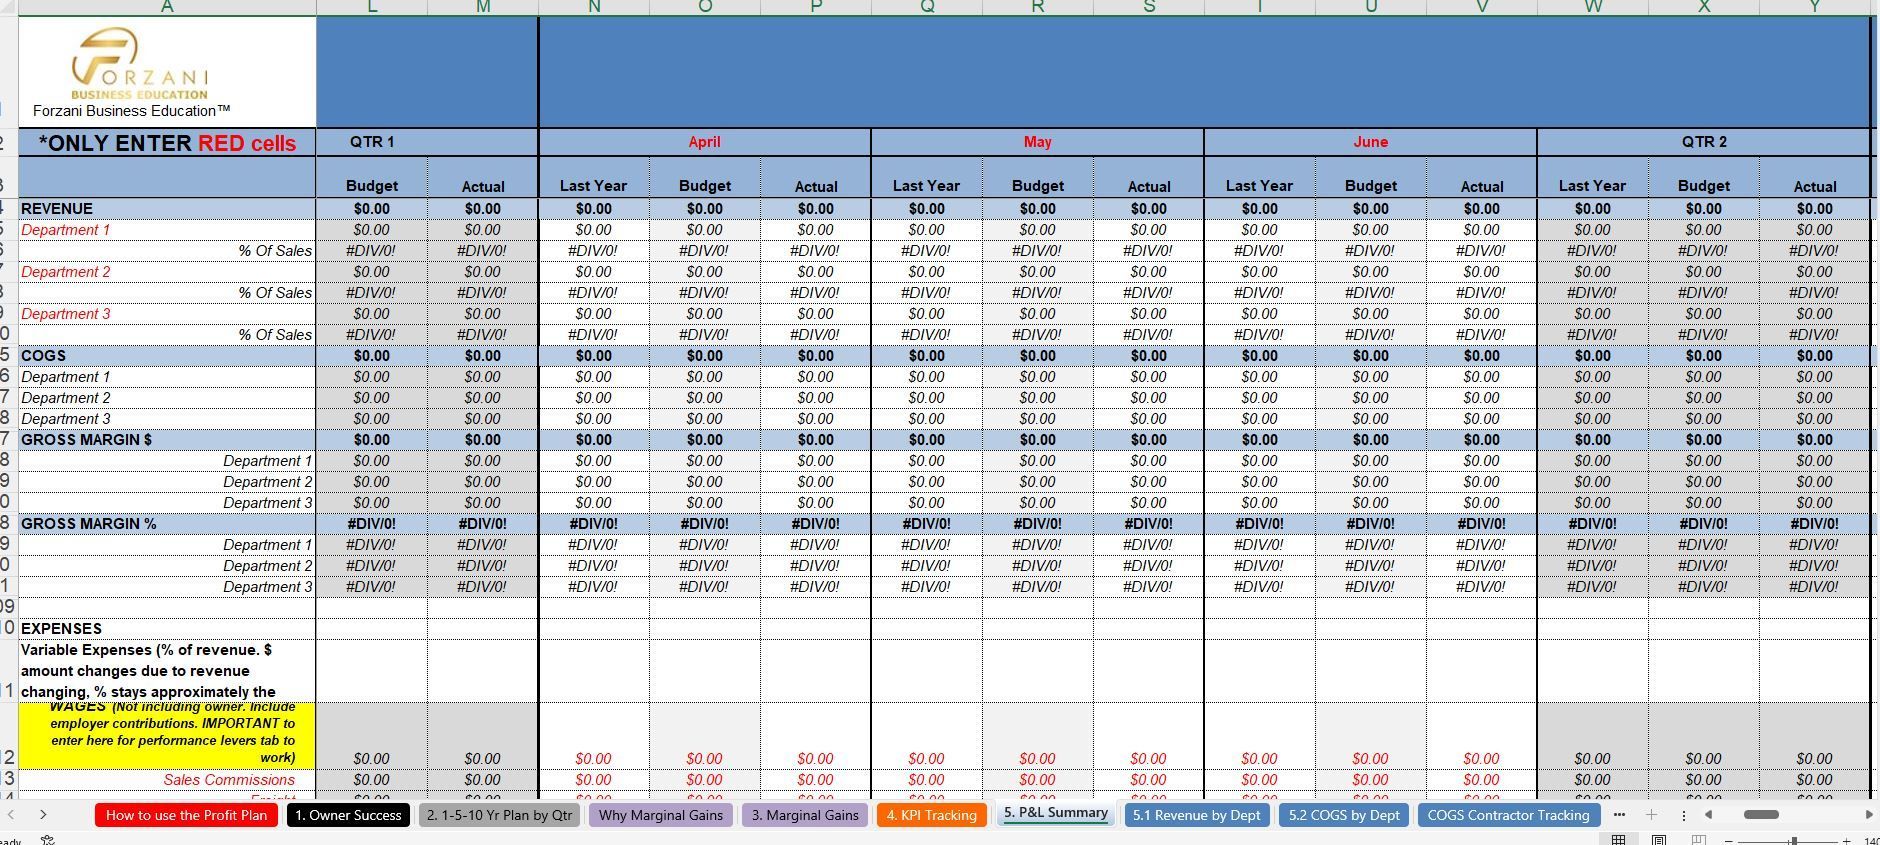This screenshot has height=845, width=1880.
Task: Open the '5.1 Revenue by Dept' sheet
Action: point(1196,815)
